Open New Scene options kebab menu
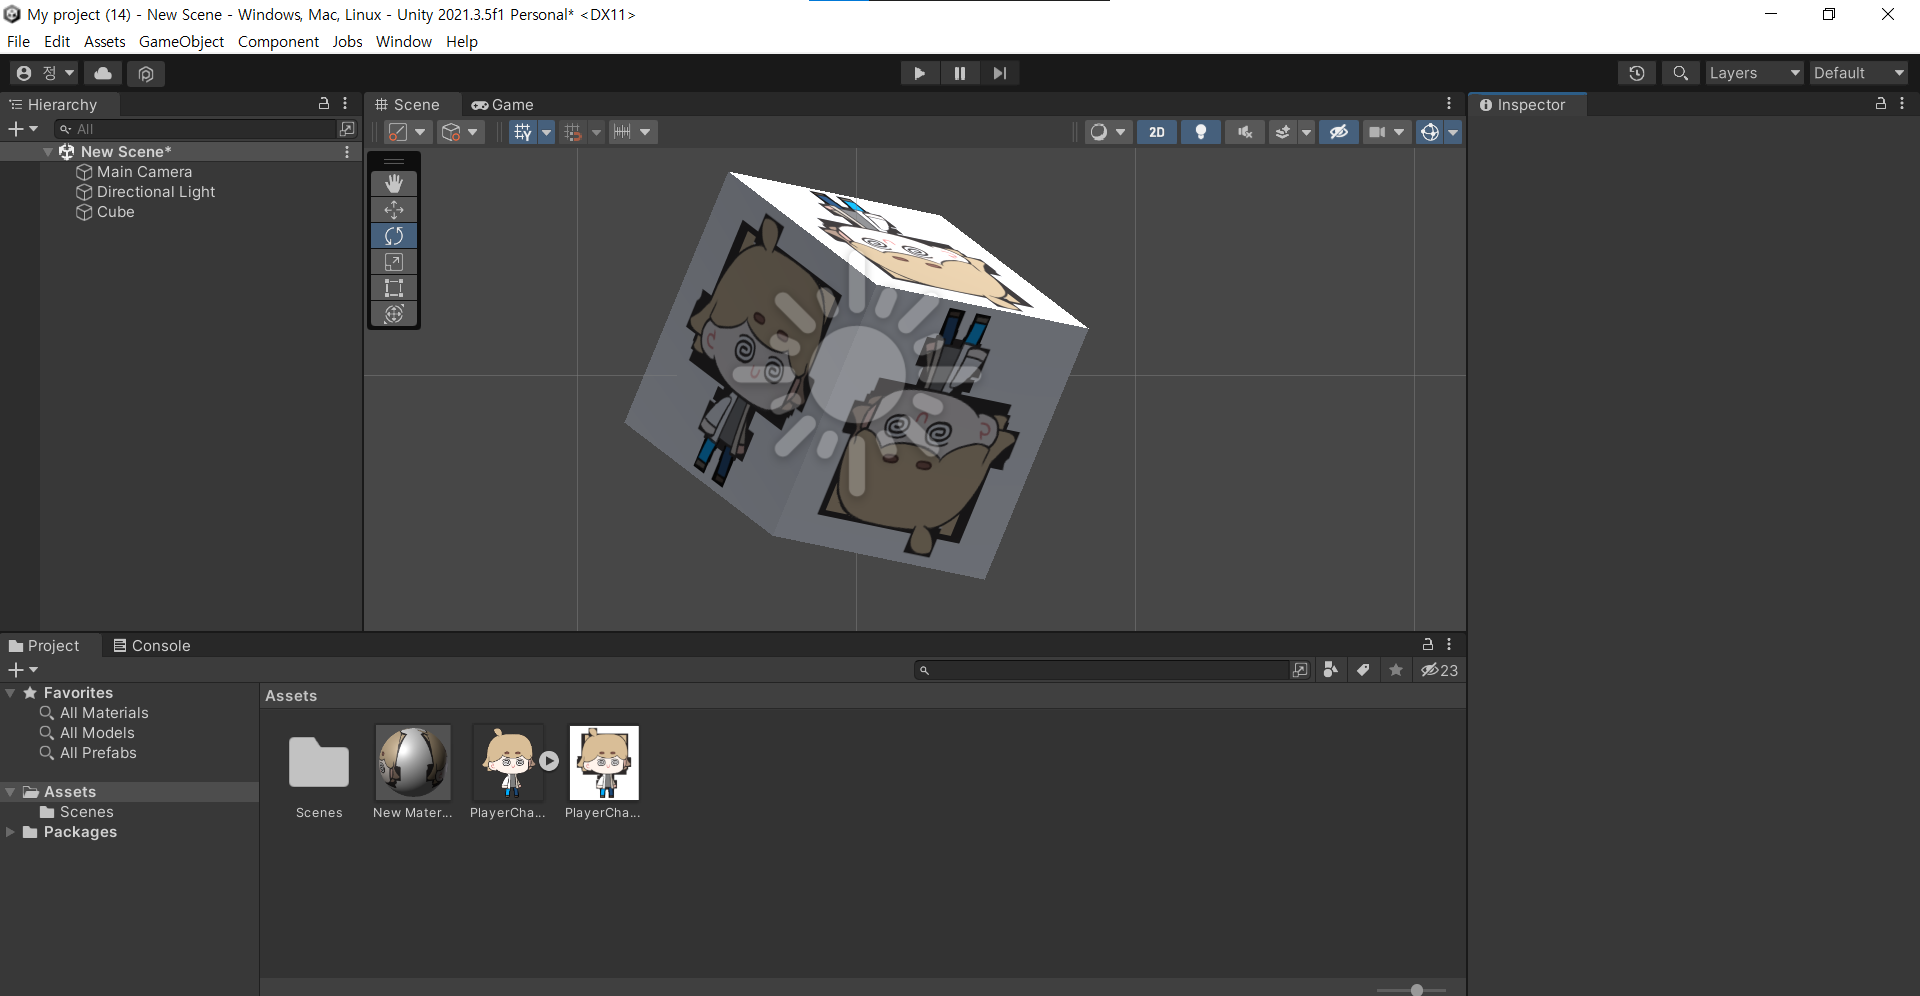Viewport: 1920px width, 996px height. click(347, 152)
